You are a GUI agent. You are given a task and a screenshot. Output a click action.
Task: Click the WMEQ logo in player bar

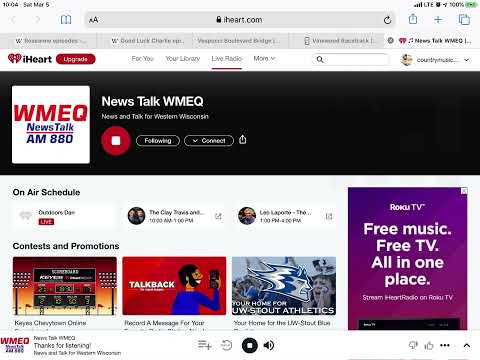(x=15, y=345)
